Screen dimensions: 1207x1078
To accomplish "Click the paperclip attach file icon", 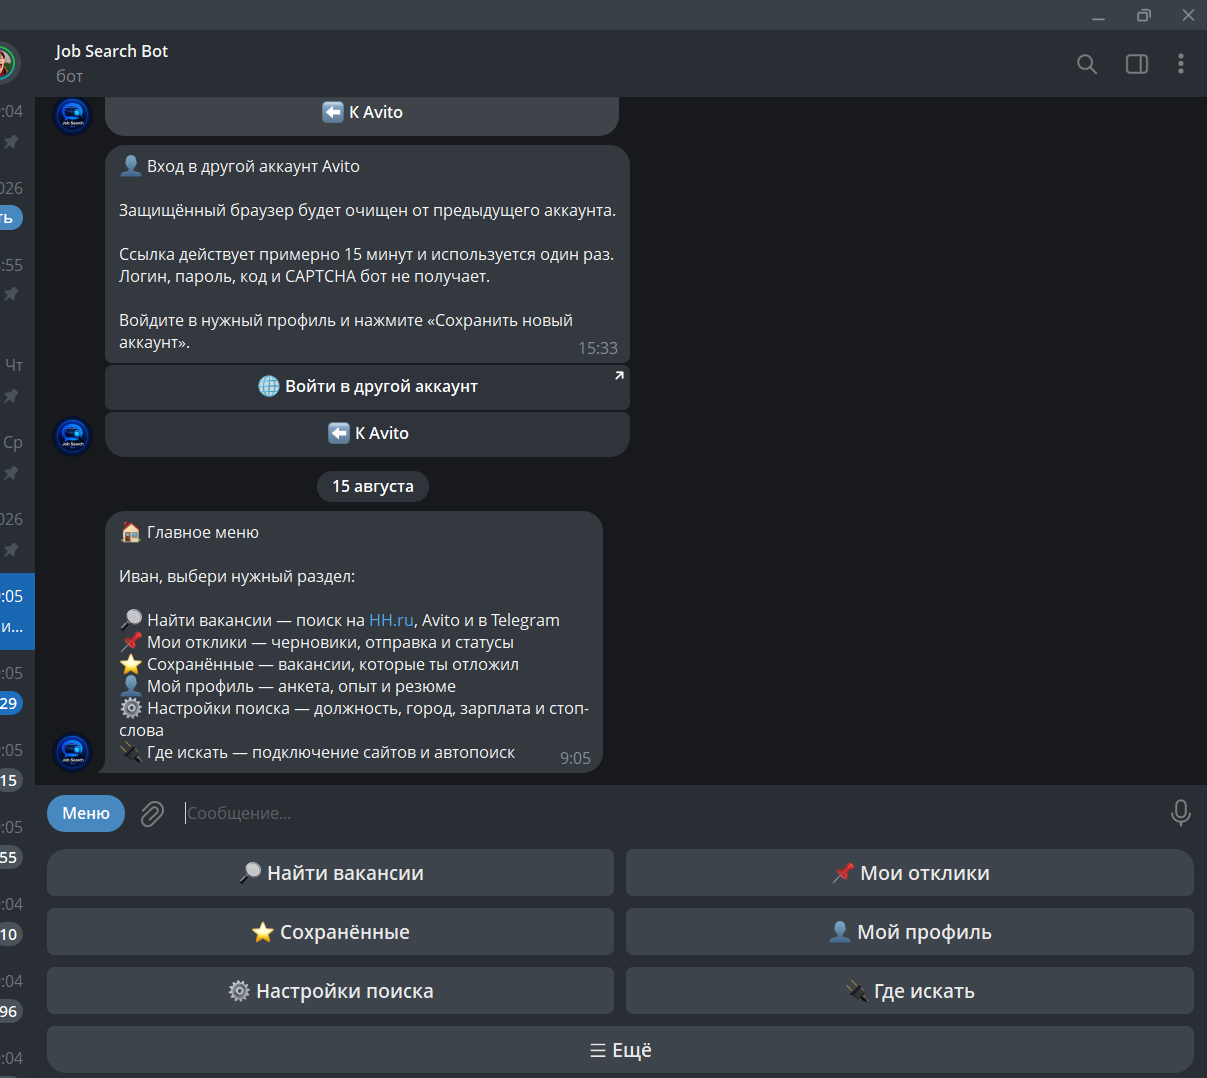I will 152,814.
